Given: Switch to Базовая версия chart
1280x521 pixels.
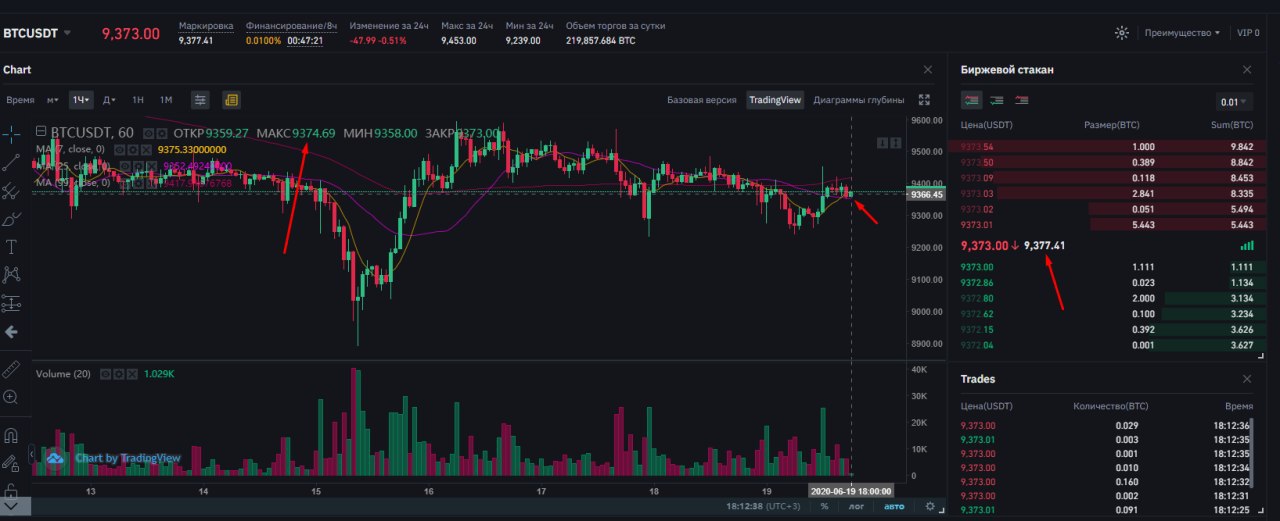Looking at the screenshot, I should (702, 100).
